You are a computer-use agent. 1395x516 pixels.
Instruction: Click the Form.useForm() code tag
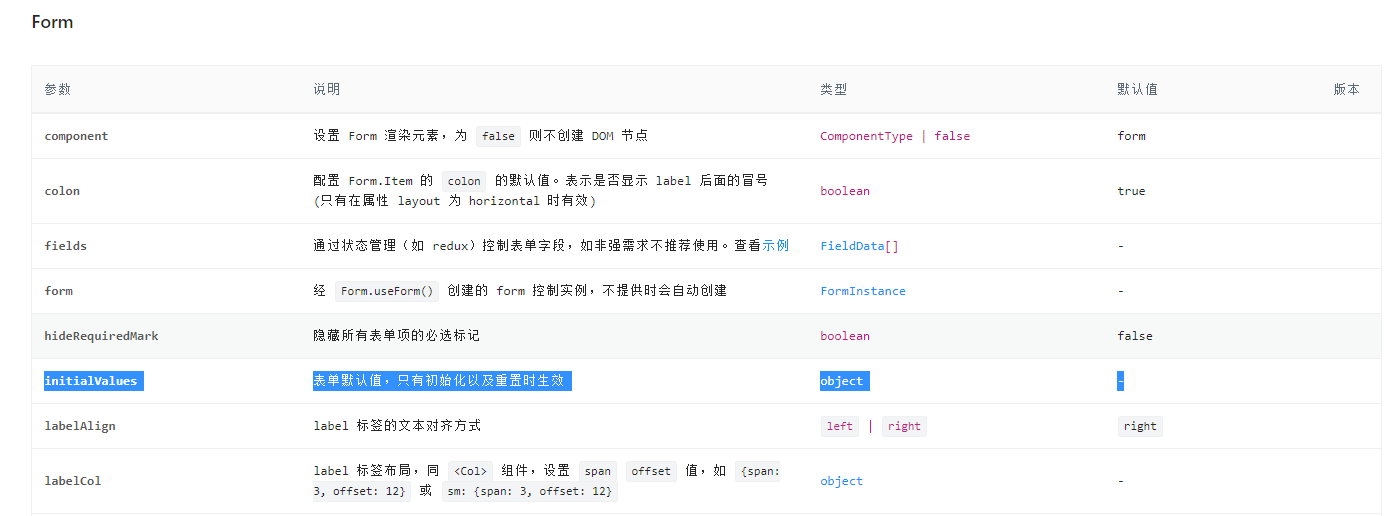(x=387, y=291)
